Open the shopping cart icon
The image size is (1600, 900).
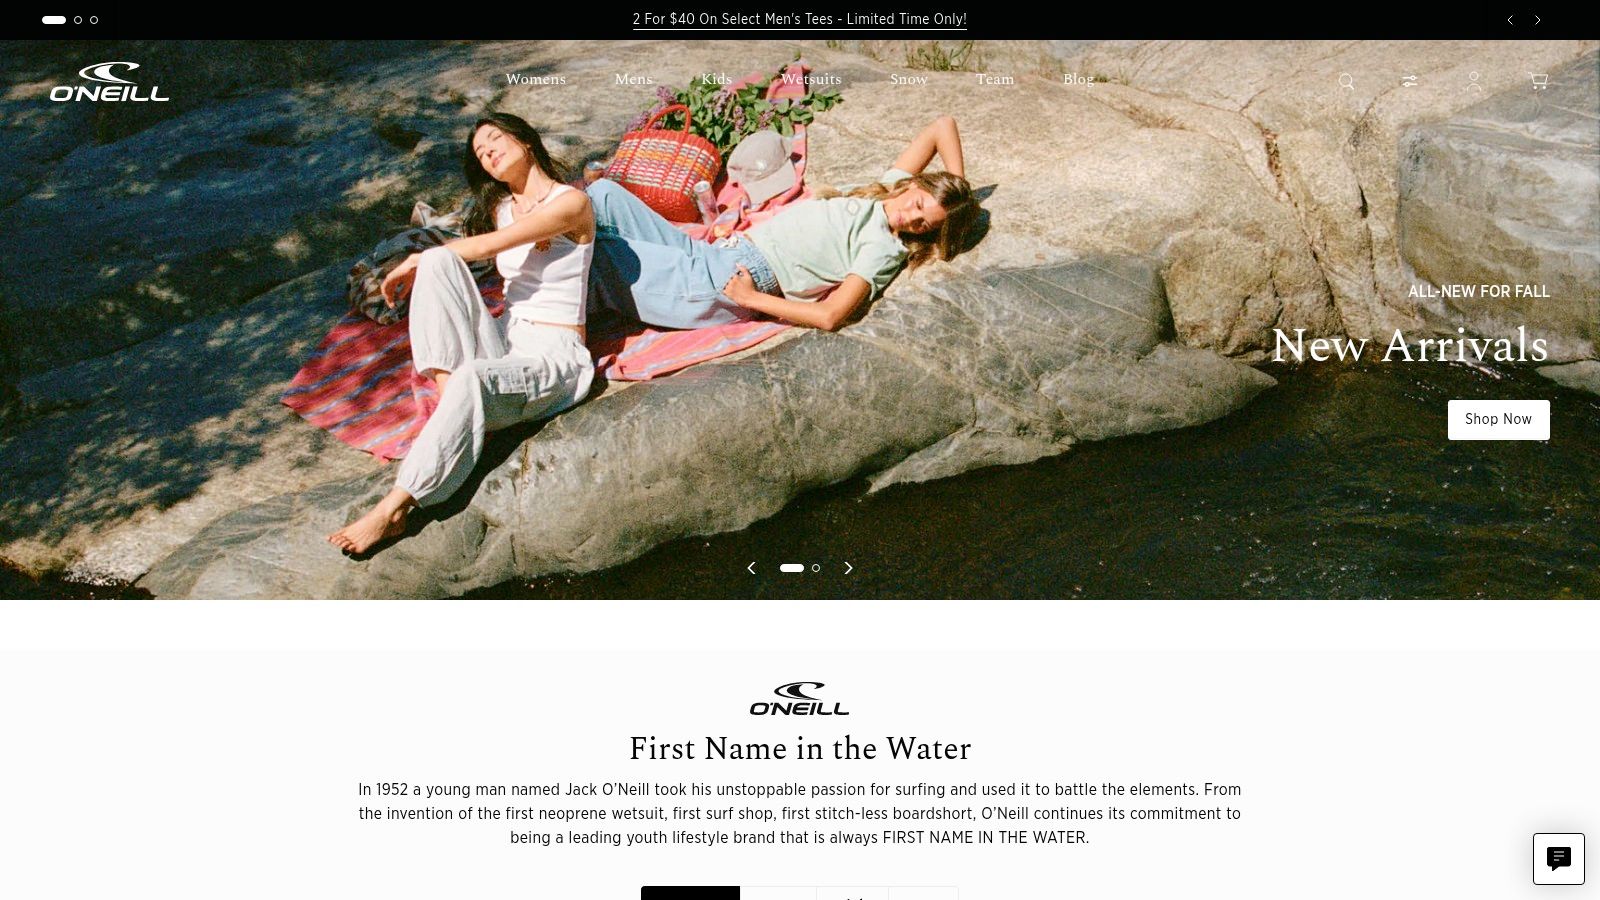click(x=1538, y=81)
